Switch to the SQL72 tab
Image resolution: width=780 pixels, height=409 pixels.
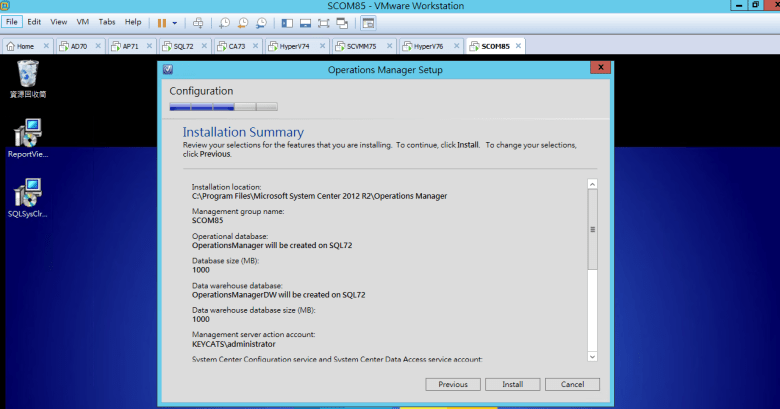click(x=183, y=46)
